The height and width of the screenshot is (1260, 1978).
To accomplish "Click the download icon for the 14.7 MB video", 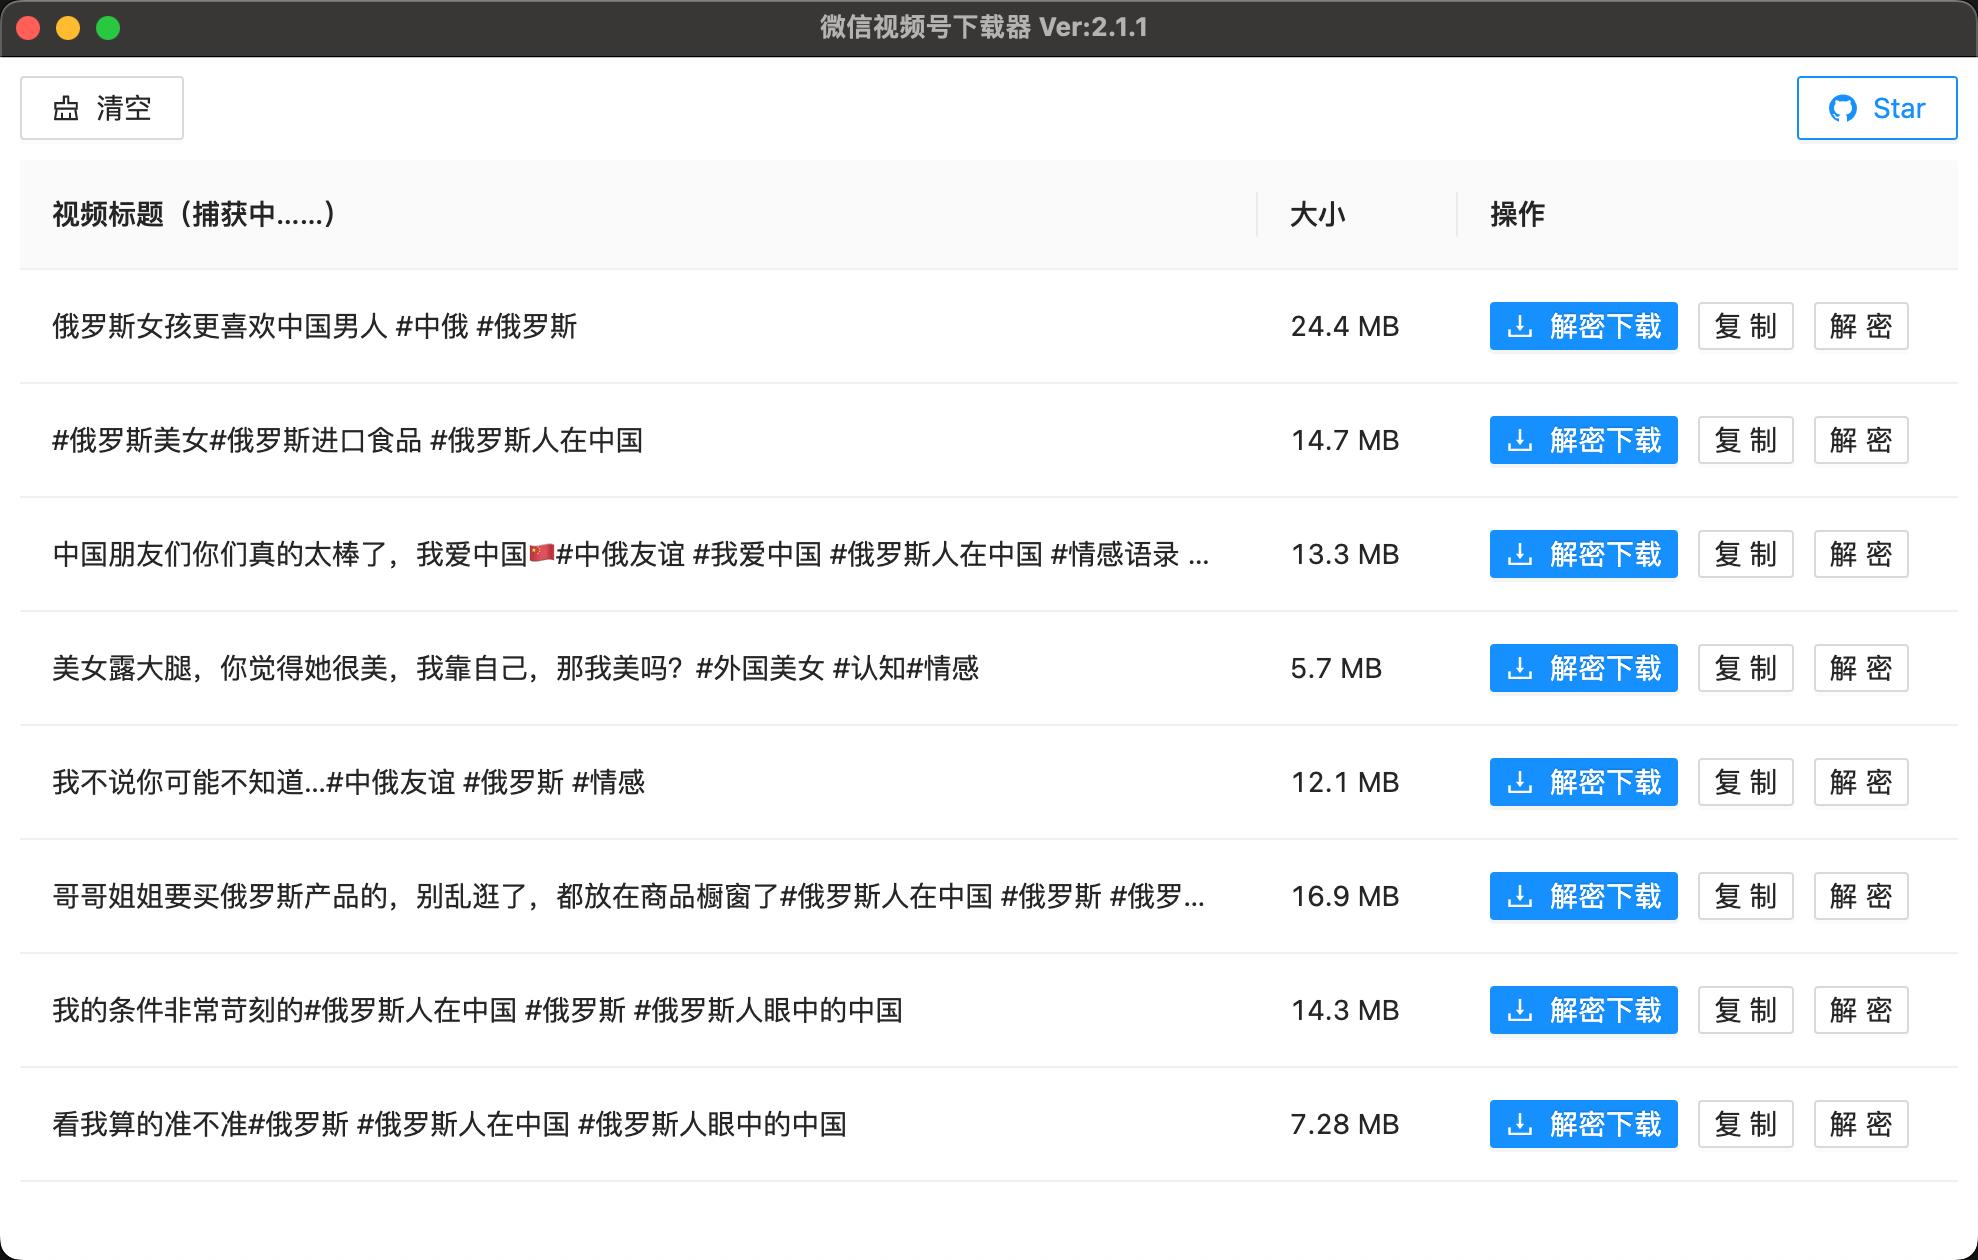I will pos(1519,440).
